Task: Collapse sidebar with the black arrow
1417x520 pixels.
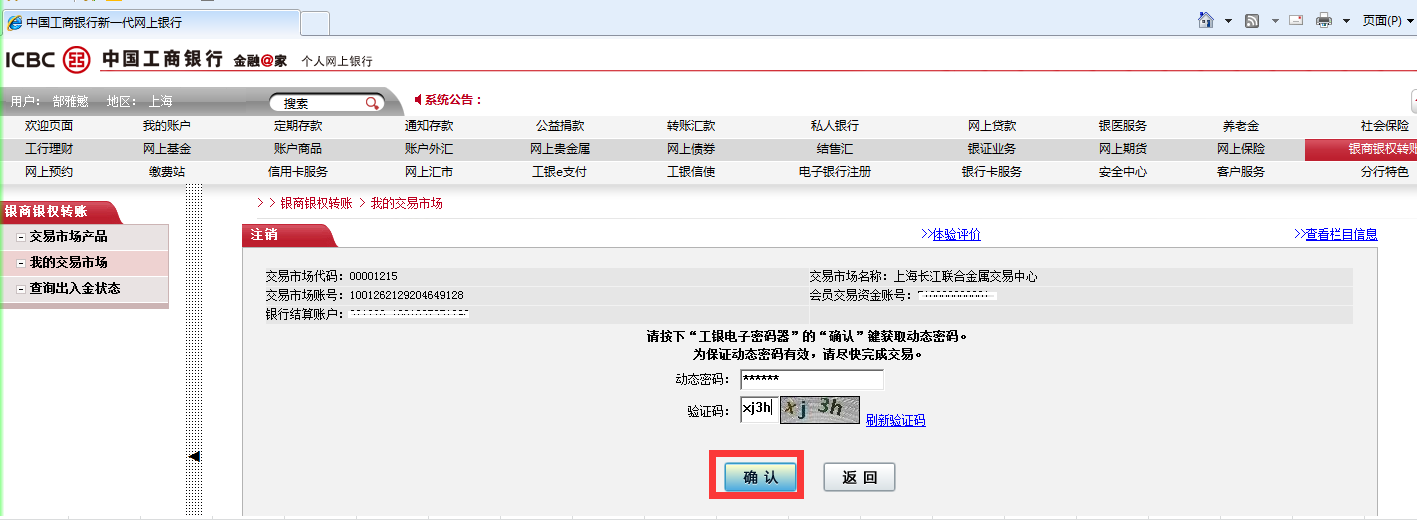Action: [195, 456]
